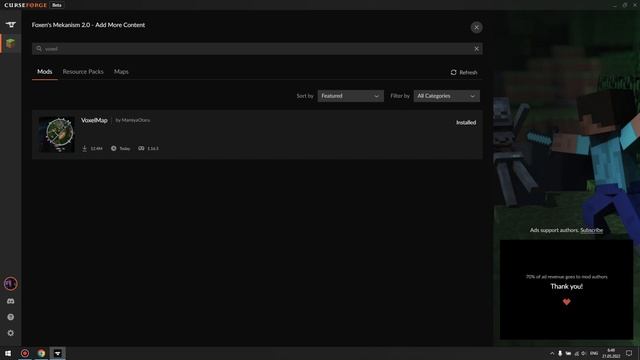640x360 pixels.
Task: Open the taskbar clock and date
Action: point(611,353)
